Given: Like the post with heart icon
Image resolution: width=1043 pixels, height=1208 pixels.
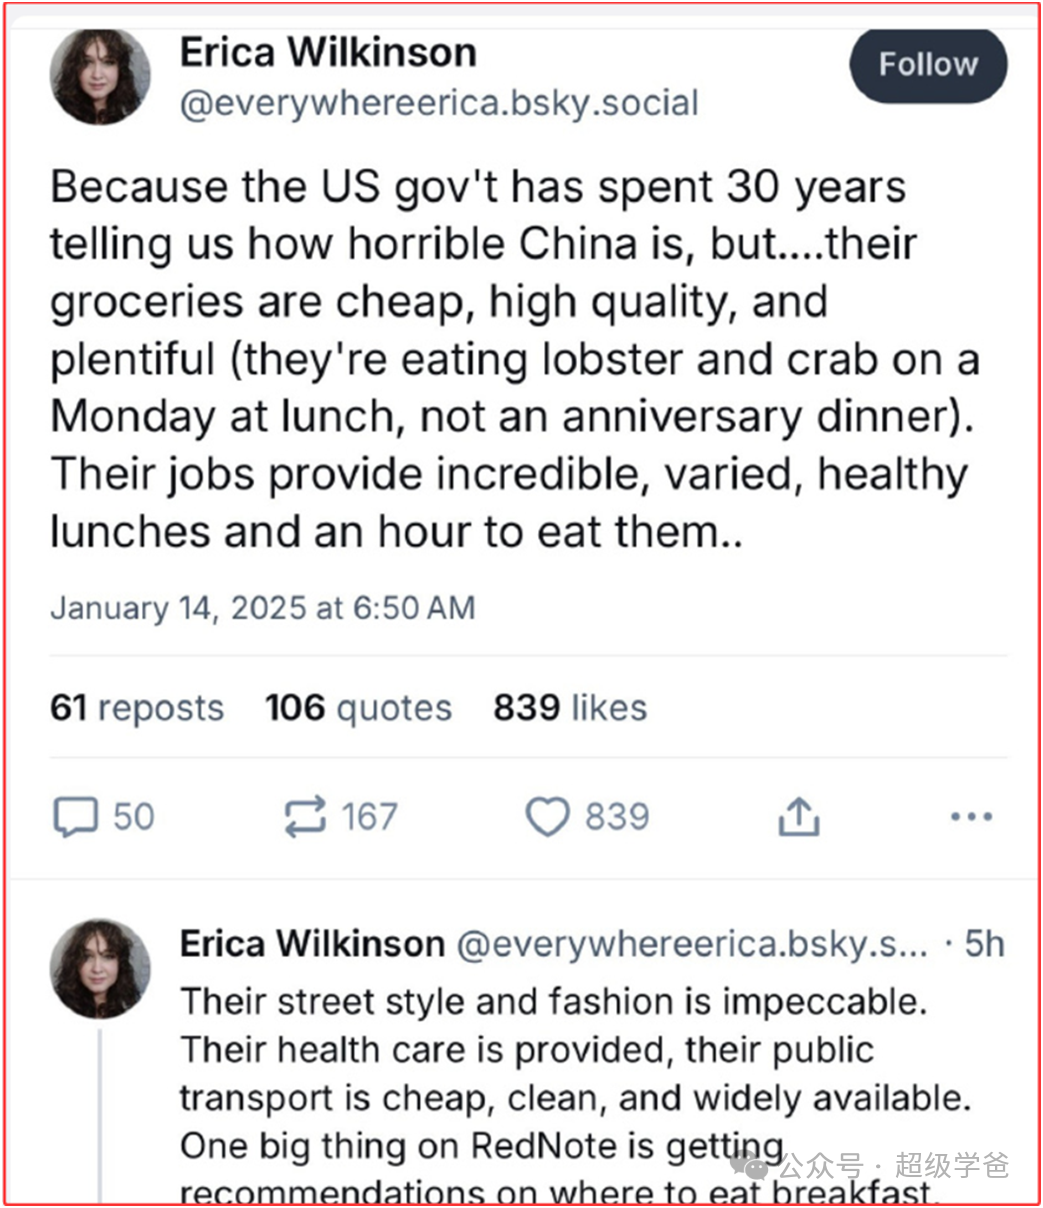Looking at the screenshot, I should pyautogui.click(x=548, y=817).
